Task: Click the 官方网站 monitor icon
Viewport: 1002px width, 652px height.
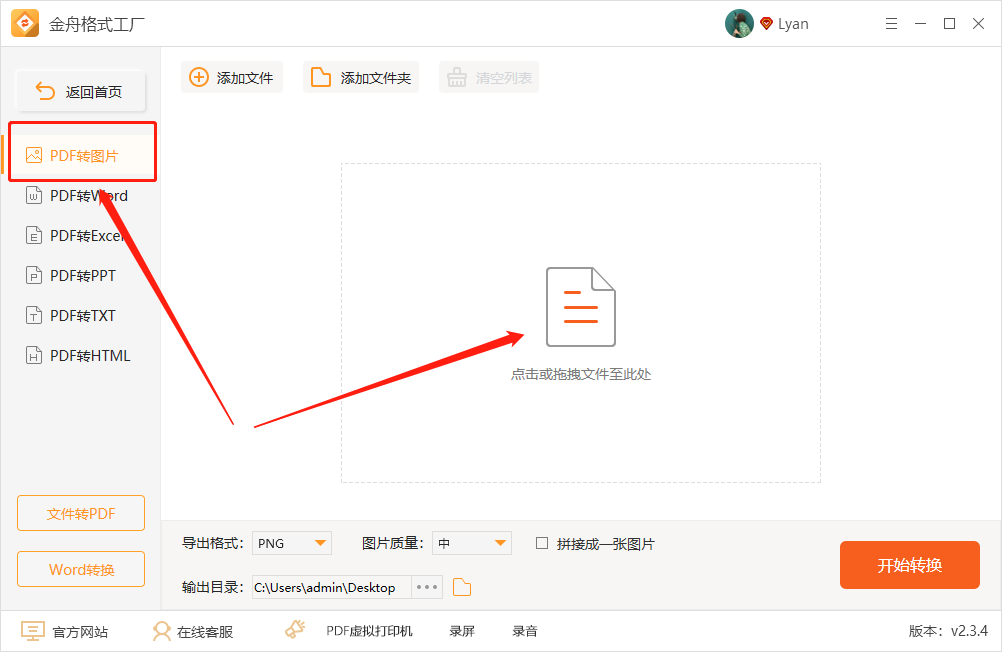Action: pyautogui.click(x=33, y=631)
